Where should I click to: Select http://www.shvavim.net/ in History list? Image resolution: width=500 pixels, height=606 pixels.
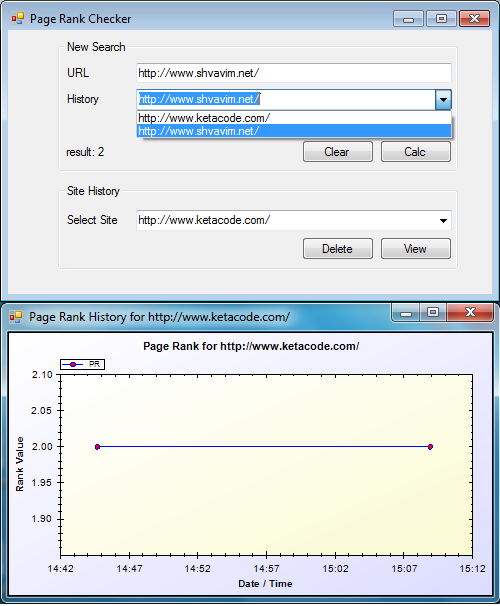coord(294,131)
